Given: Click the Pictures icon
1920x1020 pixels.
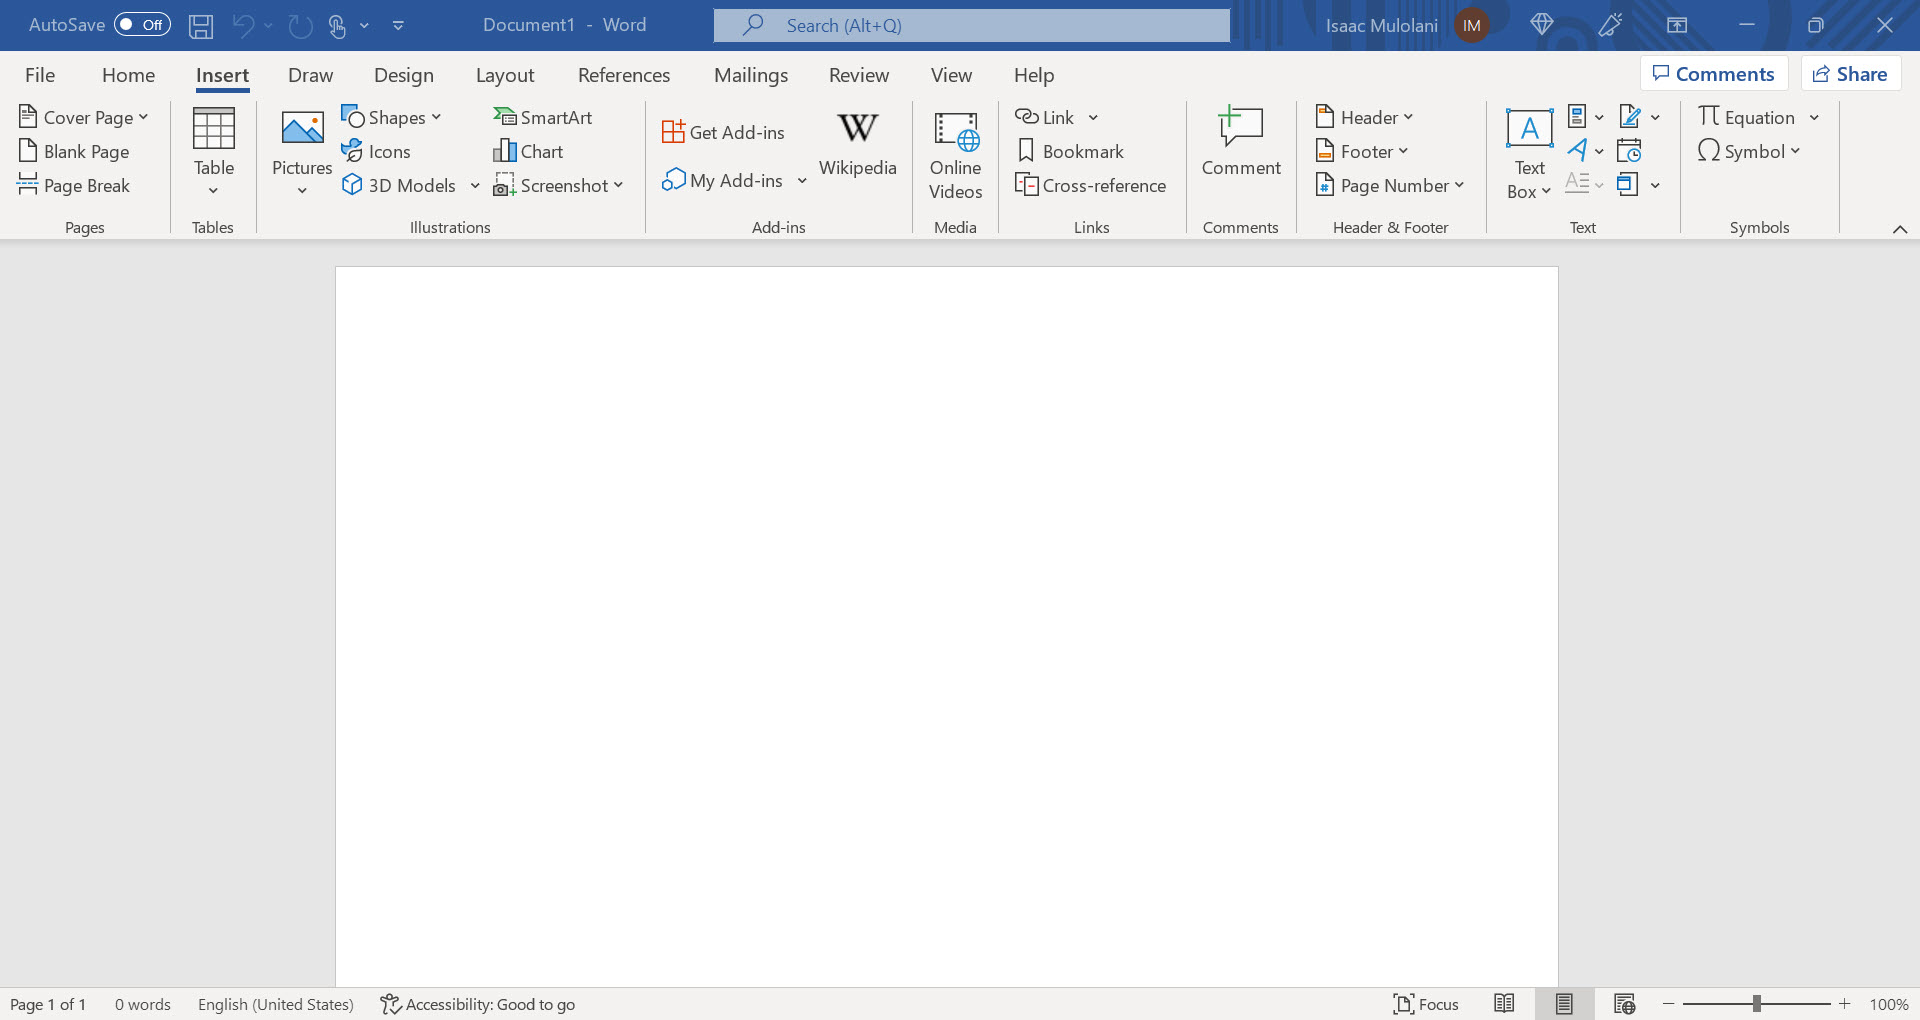Looking at the screenshot, I should pos(302,130).
